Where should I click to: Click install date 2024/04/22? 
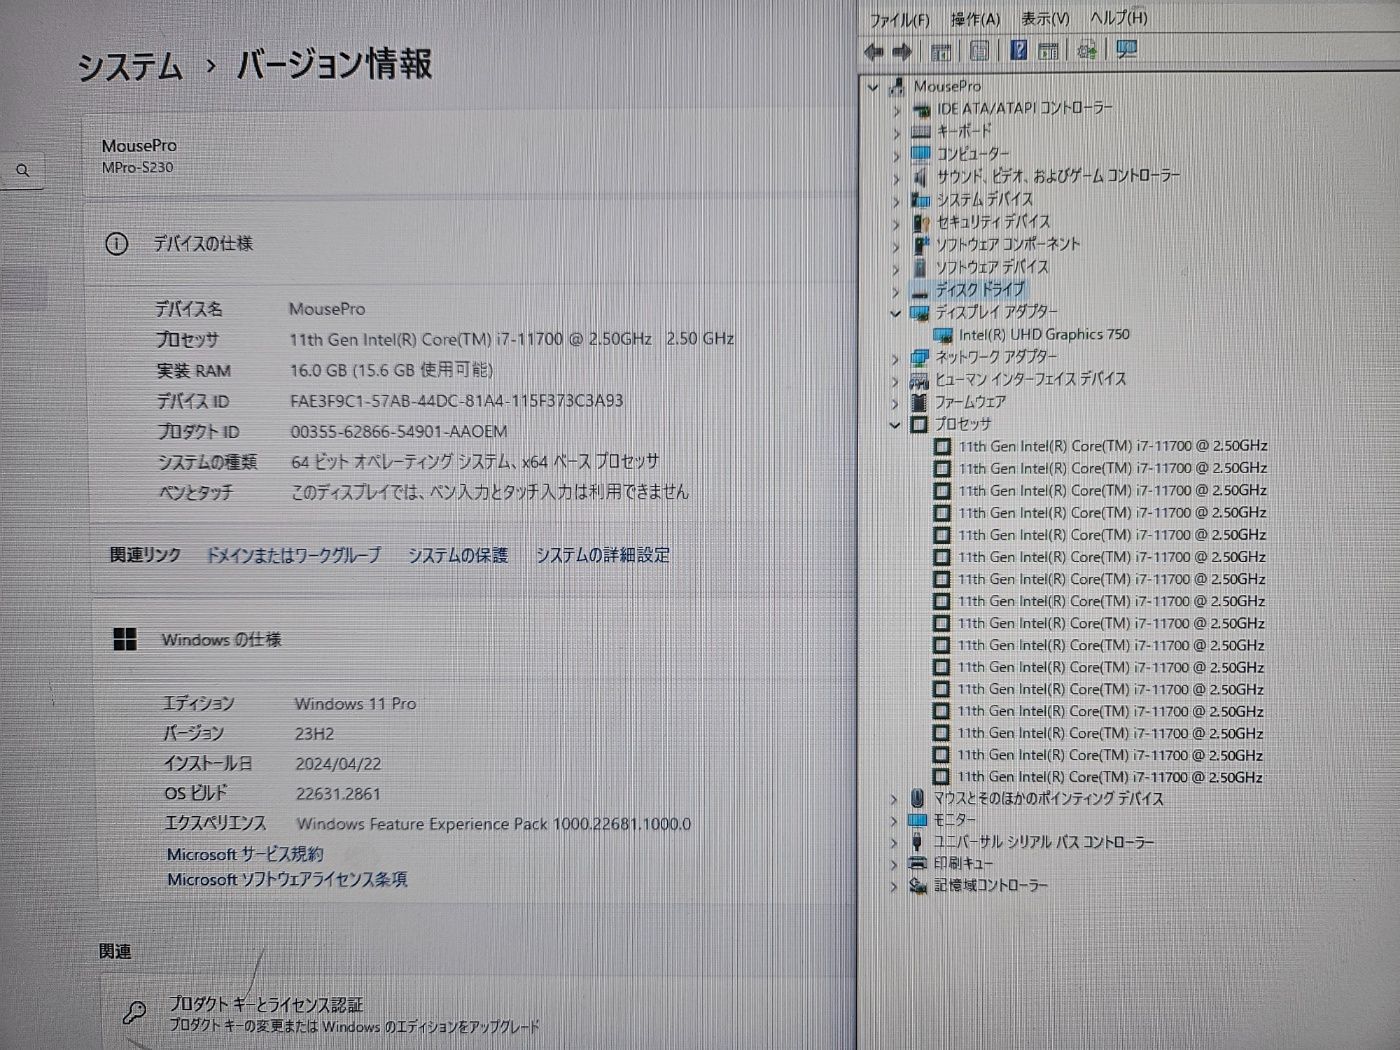click(x=338, y=764)
